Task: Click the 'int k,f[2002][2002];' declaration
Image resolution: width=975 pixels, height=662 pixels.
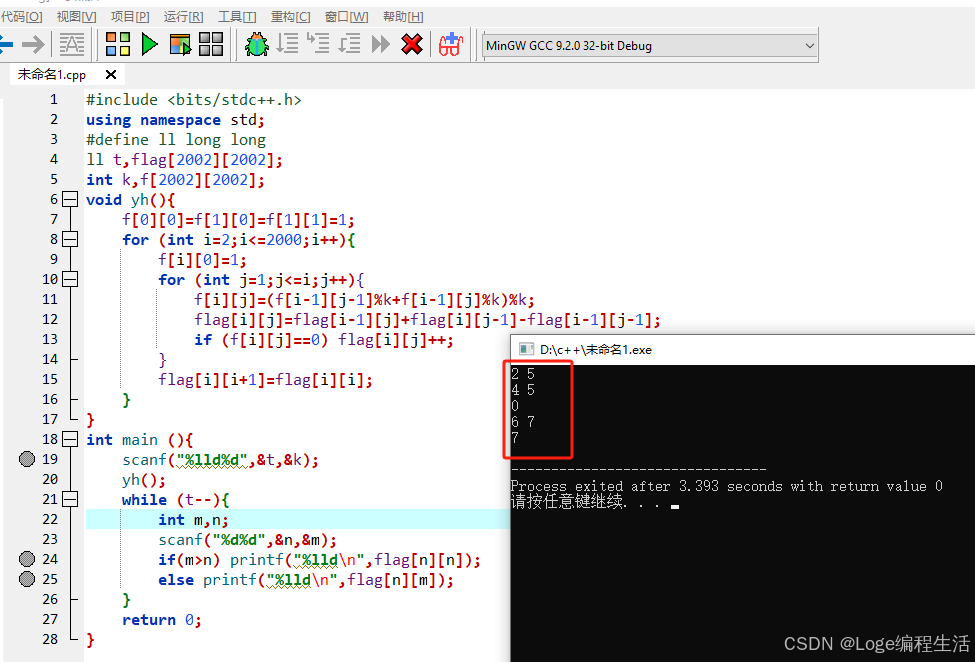Action: point(175,180)
